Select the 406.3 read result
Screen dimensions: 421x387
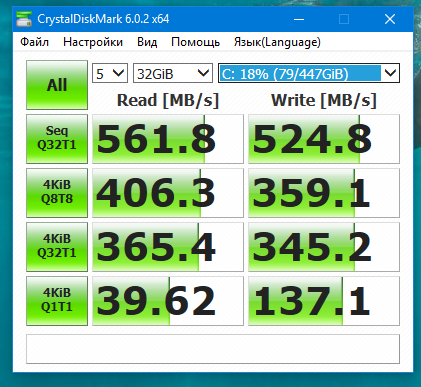coord(168,193)
